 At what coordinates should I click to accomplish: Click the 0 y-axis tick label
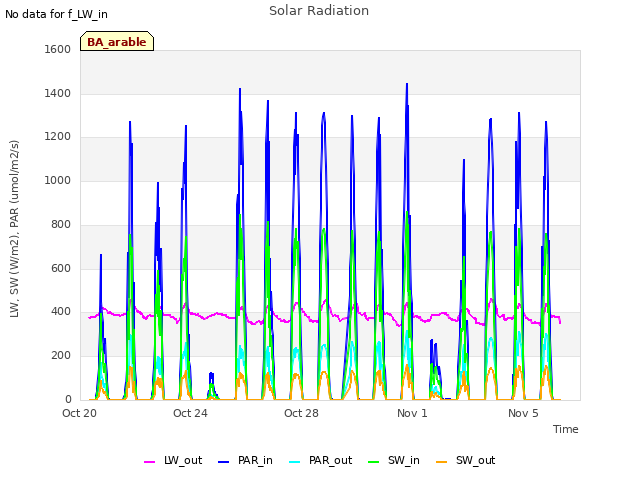[x=68, y=400]
